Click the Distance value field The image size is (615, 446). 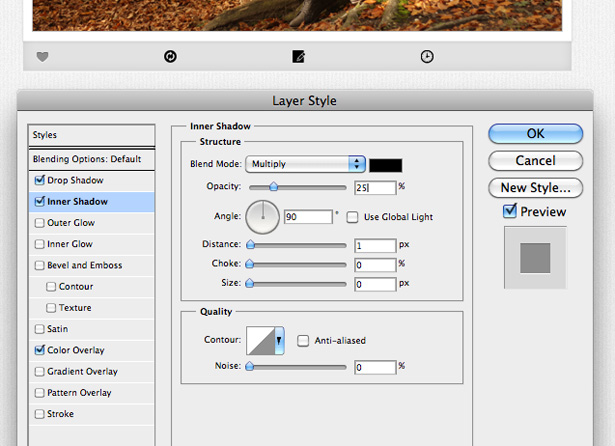375,246
